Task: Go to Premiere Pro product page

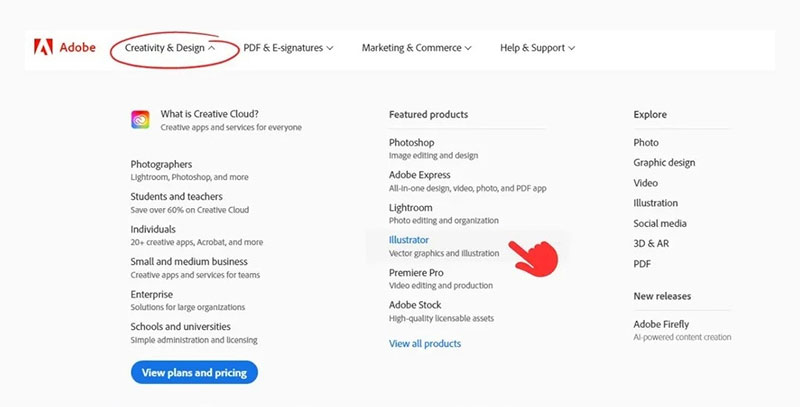Action: [x=416, y=273]
